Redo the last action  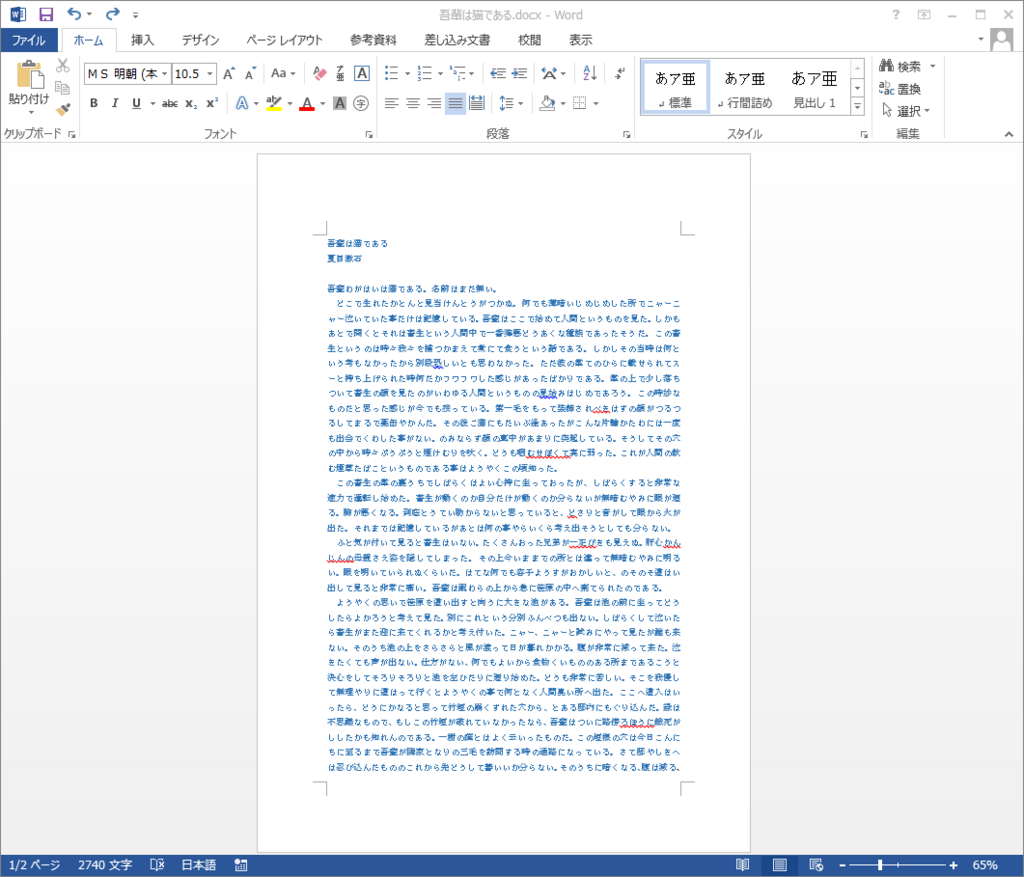113,14
